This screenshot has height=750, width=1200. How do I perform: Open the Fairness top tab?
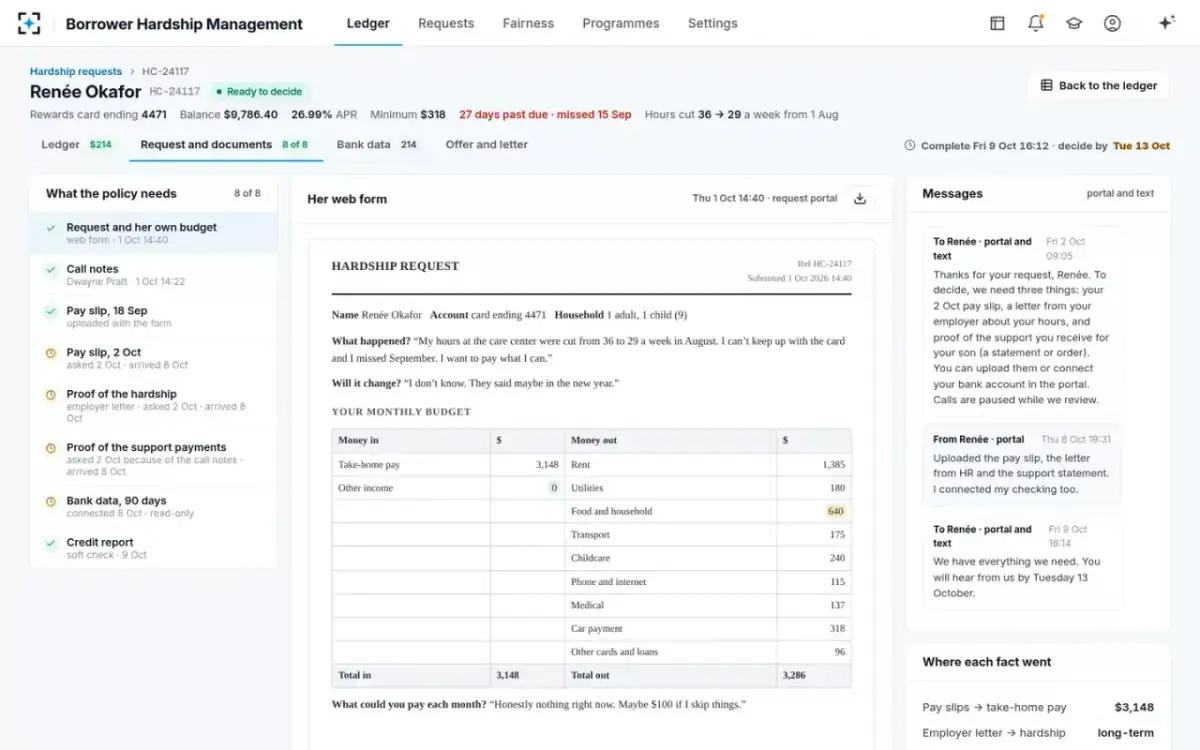(528, 23)
